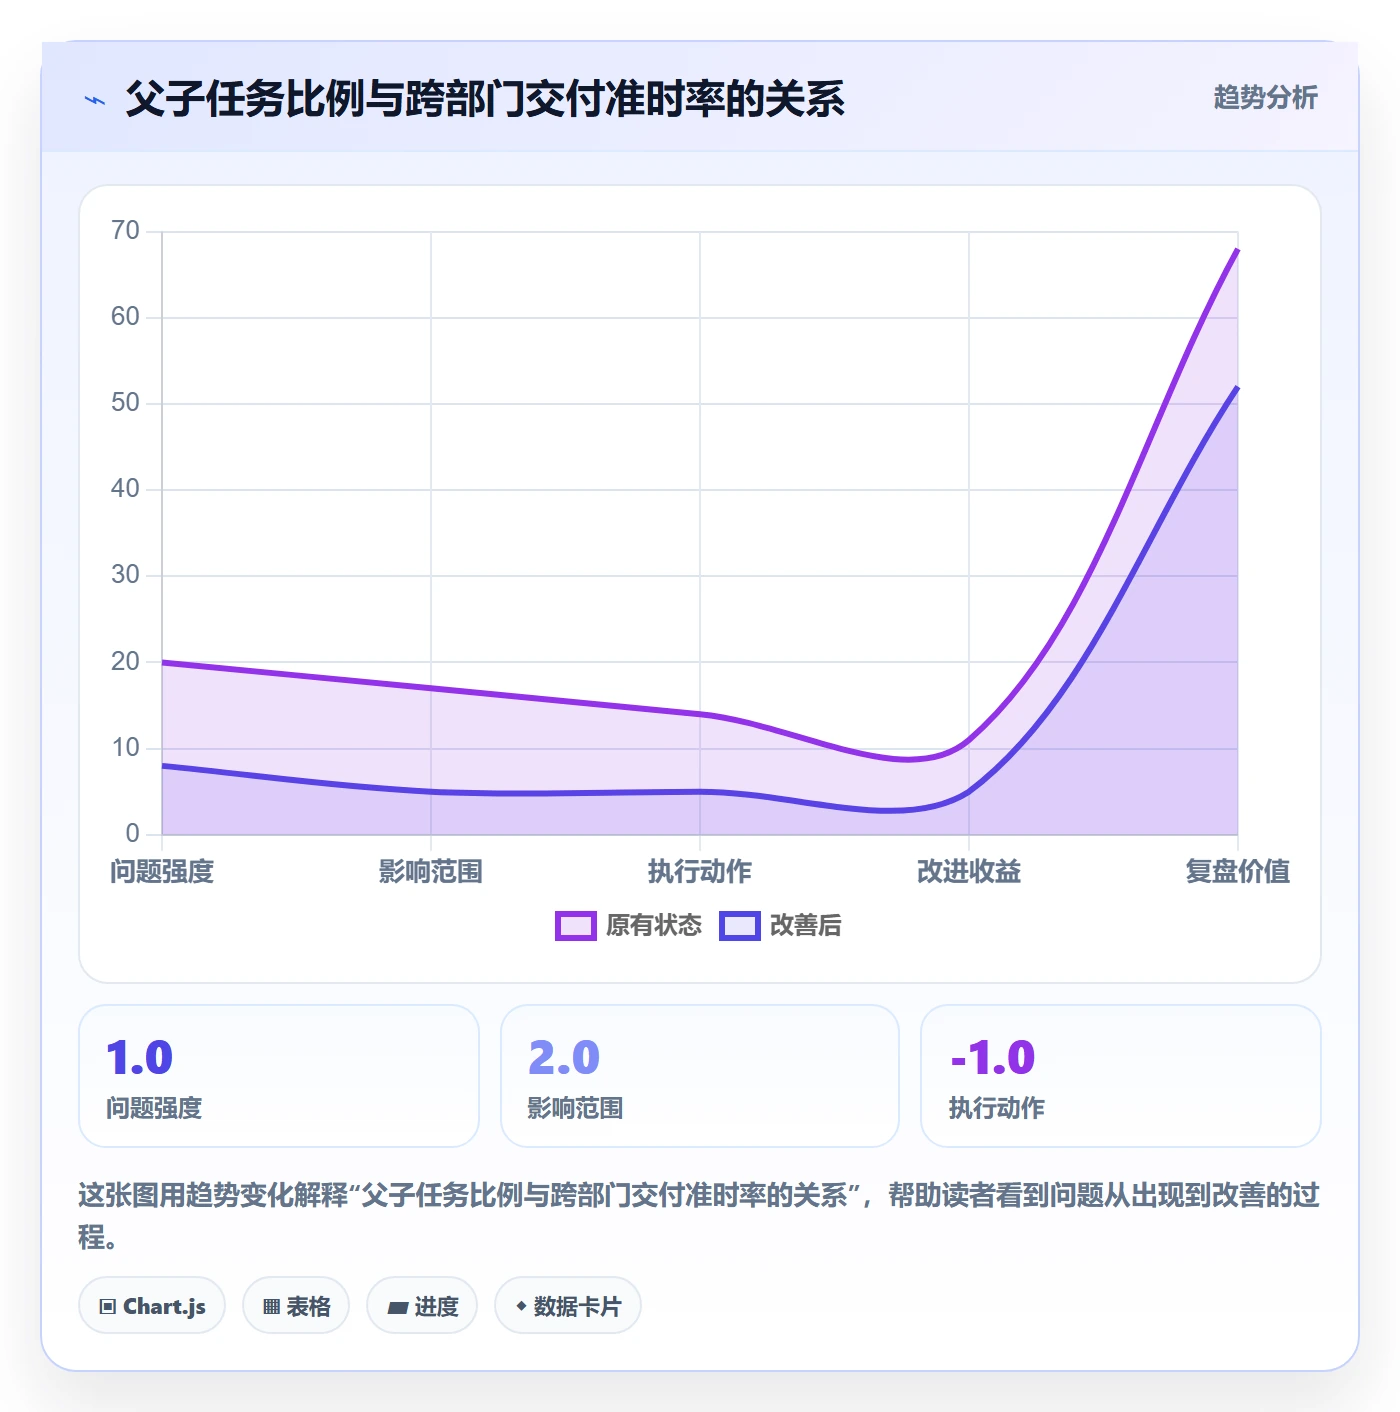The image size is (1400, 1412).
Task: Click the 问题强度 x-axis label
Action: coord(162,871)
